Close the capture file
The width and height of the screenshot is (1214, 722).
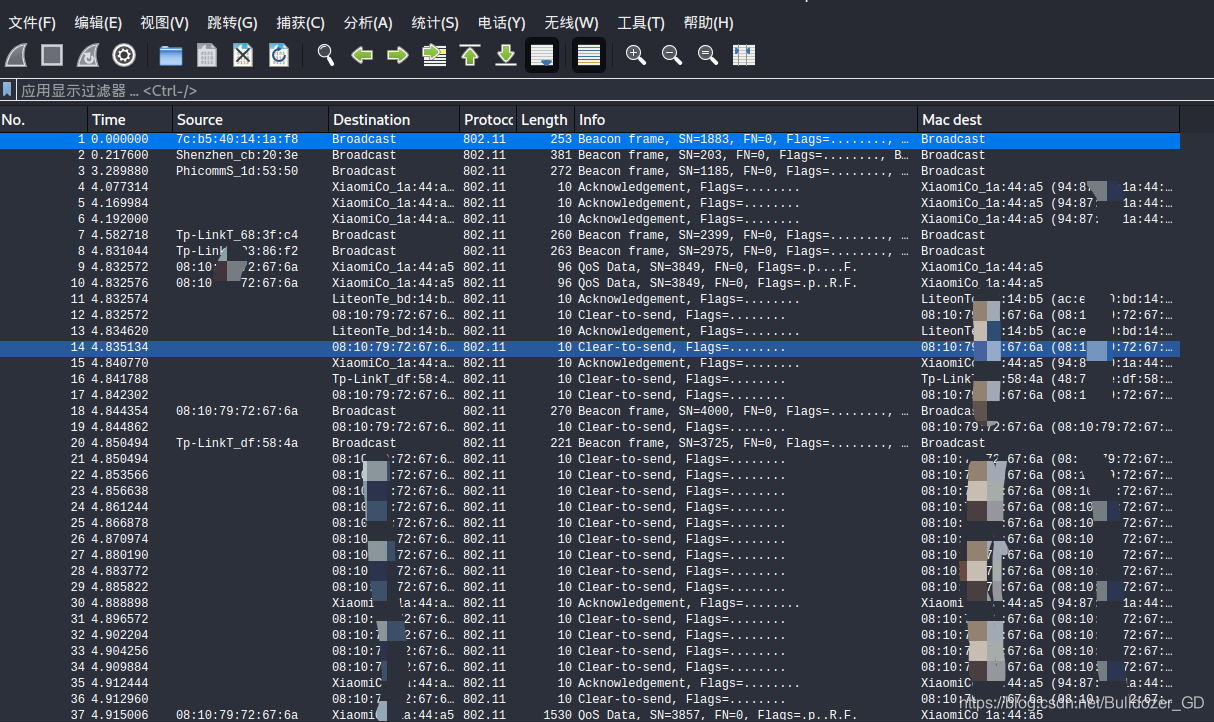click(x=243, y=55)
